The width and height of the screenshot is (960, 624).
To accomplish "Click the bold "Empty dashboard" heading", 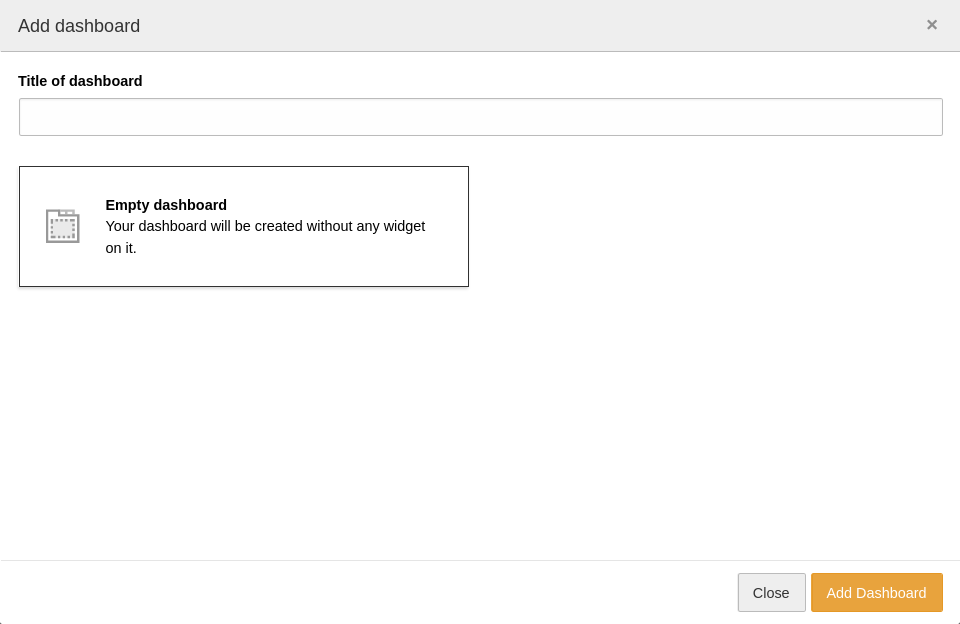I will coord(166,205).
